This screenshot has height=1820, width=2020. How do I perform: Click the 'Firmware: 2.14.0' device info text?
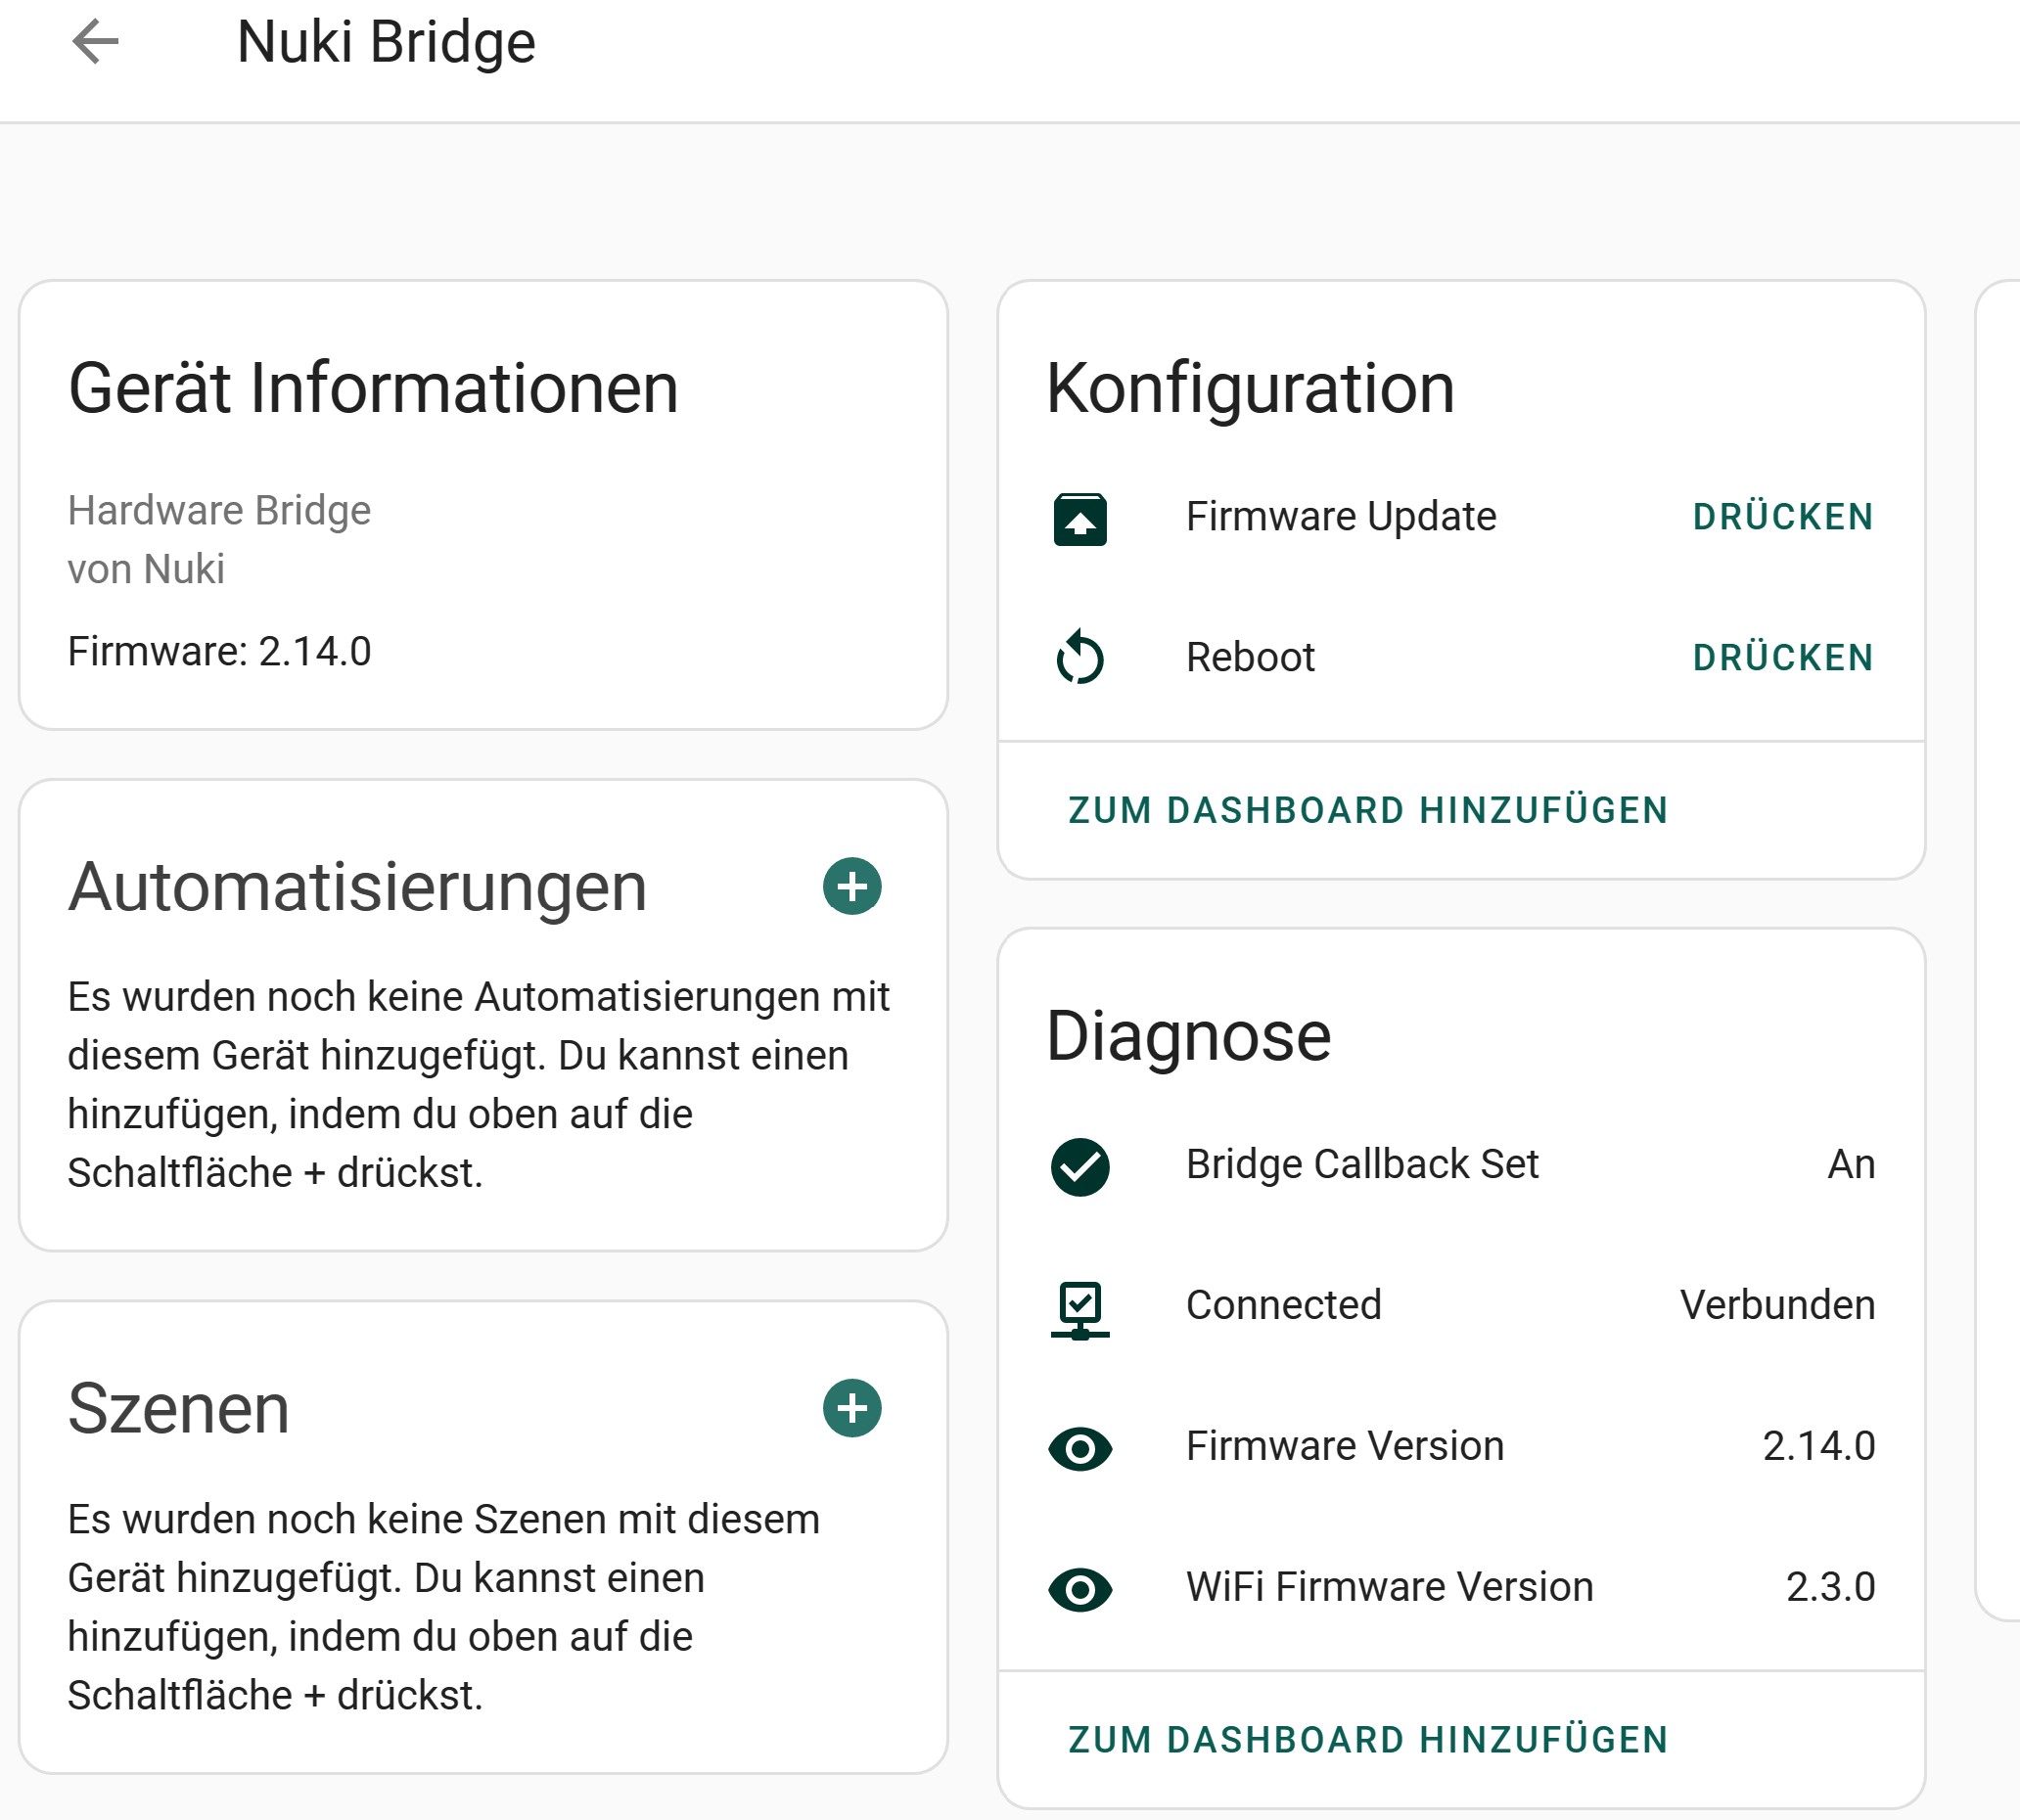[x=219, y=651]
